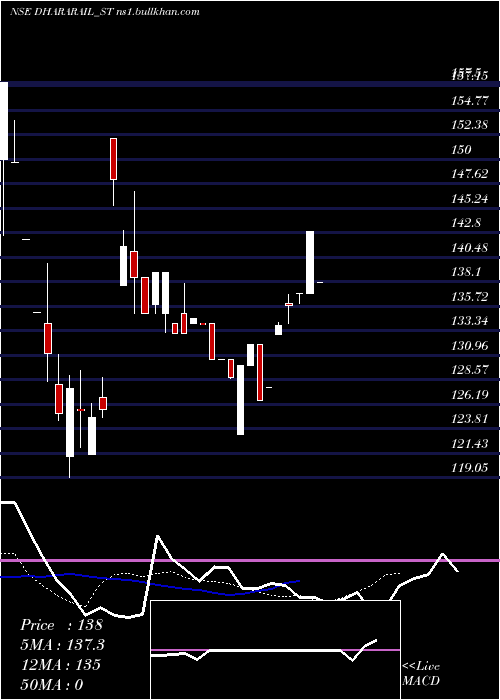Click the 135.72 price axis label
The image size is (500, 700).
[470, 296]
